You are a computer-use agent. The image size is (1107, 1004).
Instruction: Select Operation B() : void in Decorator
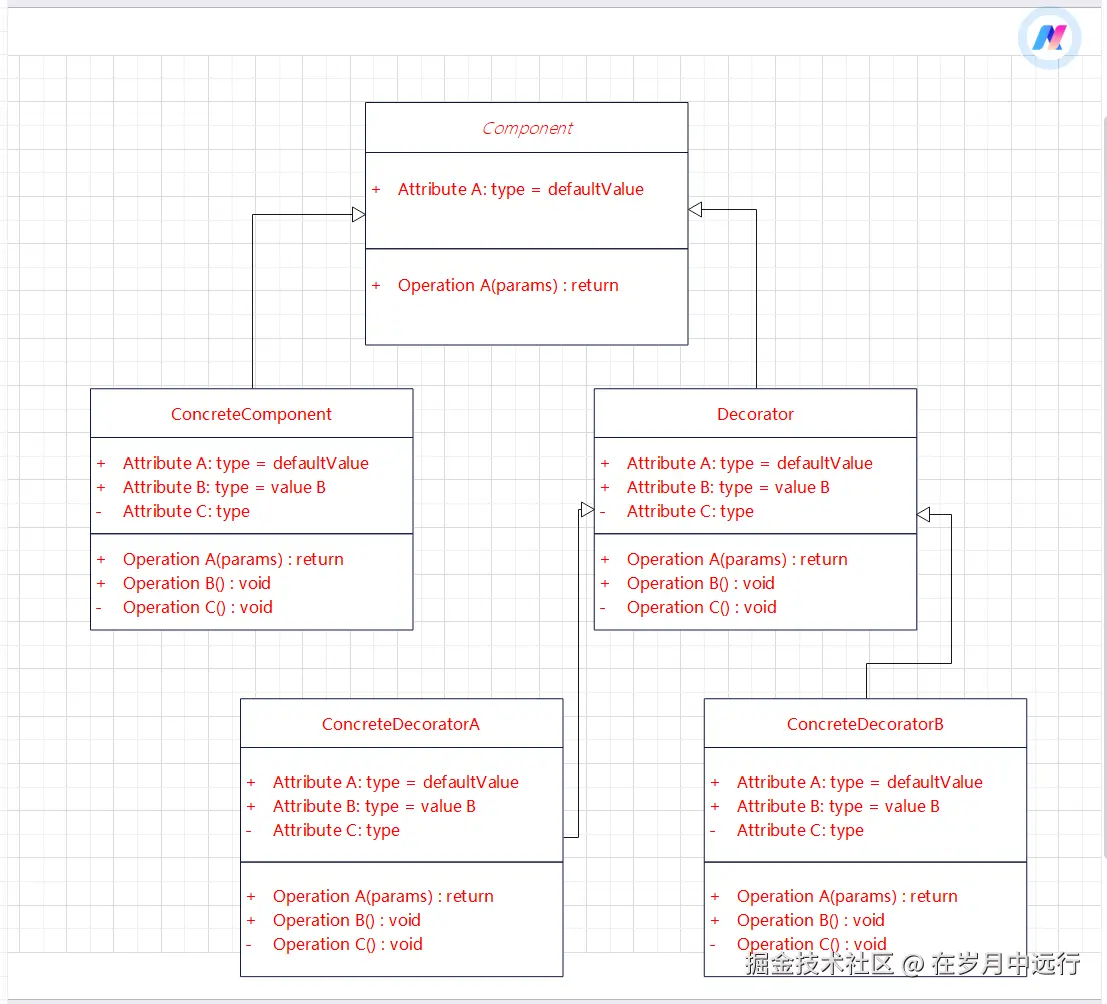tap(700, 583)
